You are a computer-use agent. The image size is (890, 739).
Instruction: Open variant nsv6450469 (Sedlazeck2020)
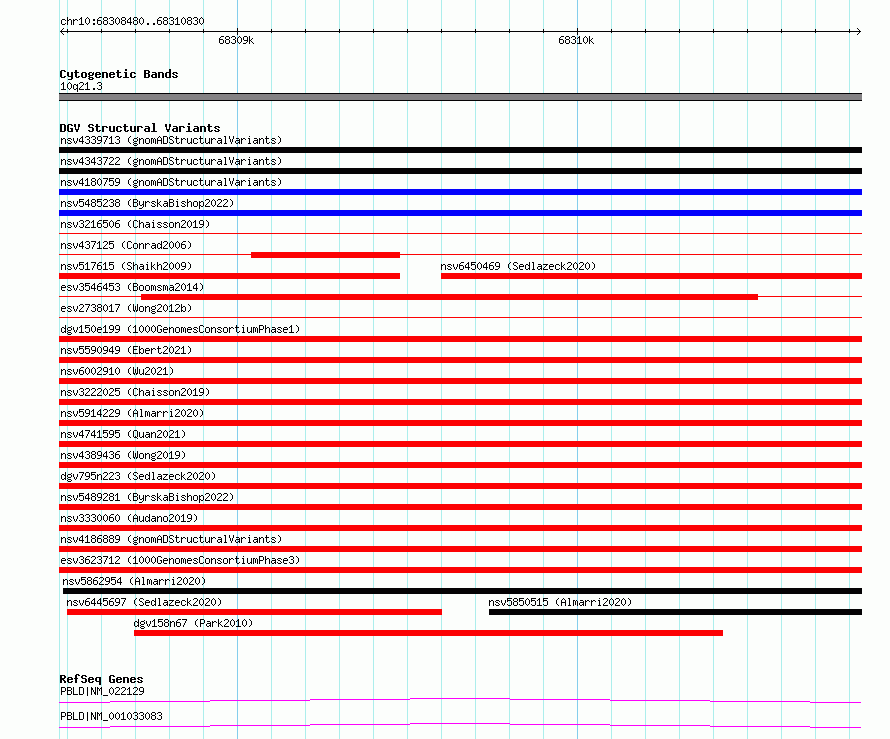coord(518,266)
